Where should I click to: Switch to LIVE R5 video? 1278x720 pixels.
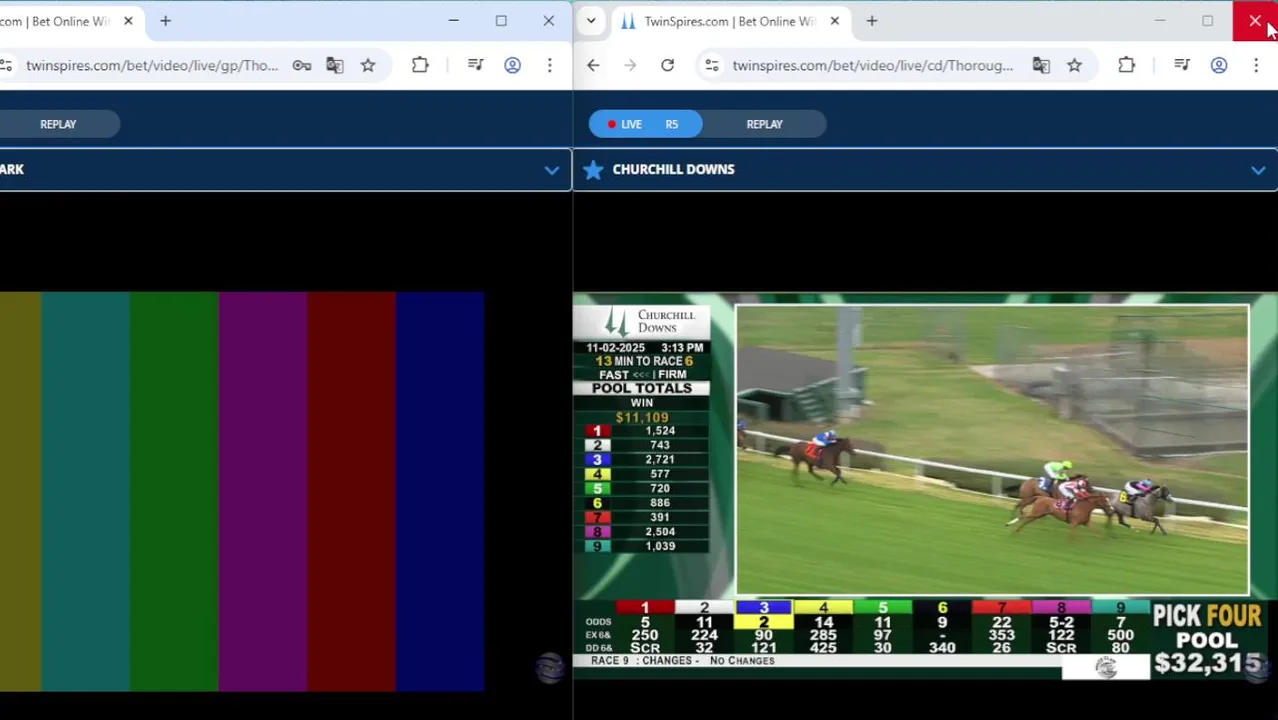point(645,124)
